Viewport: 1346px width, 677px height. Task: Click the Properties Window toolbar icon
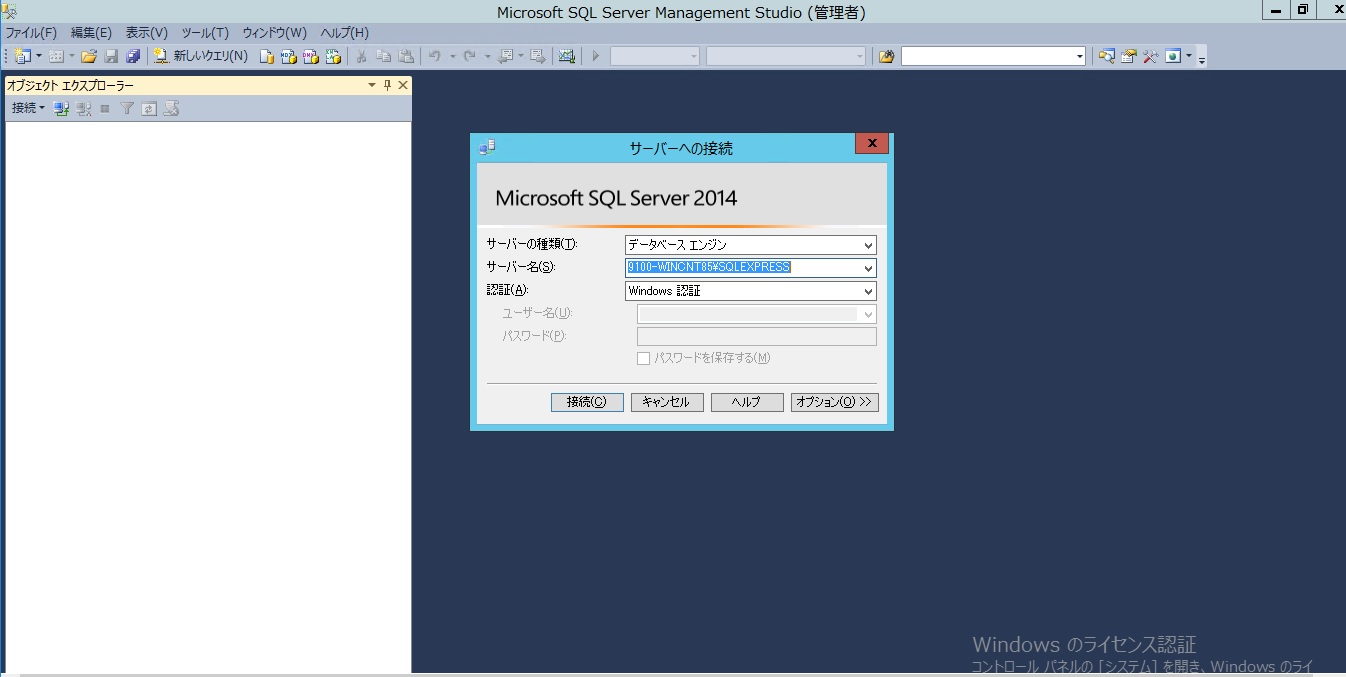click(x=1128, y=56)
